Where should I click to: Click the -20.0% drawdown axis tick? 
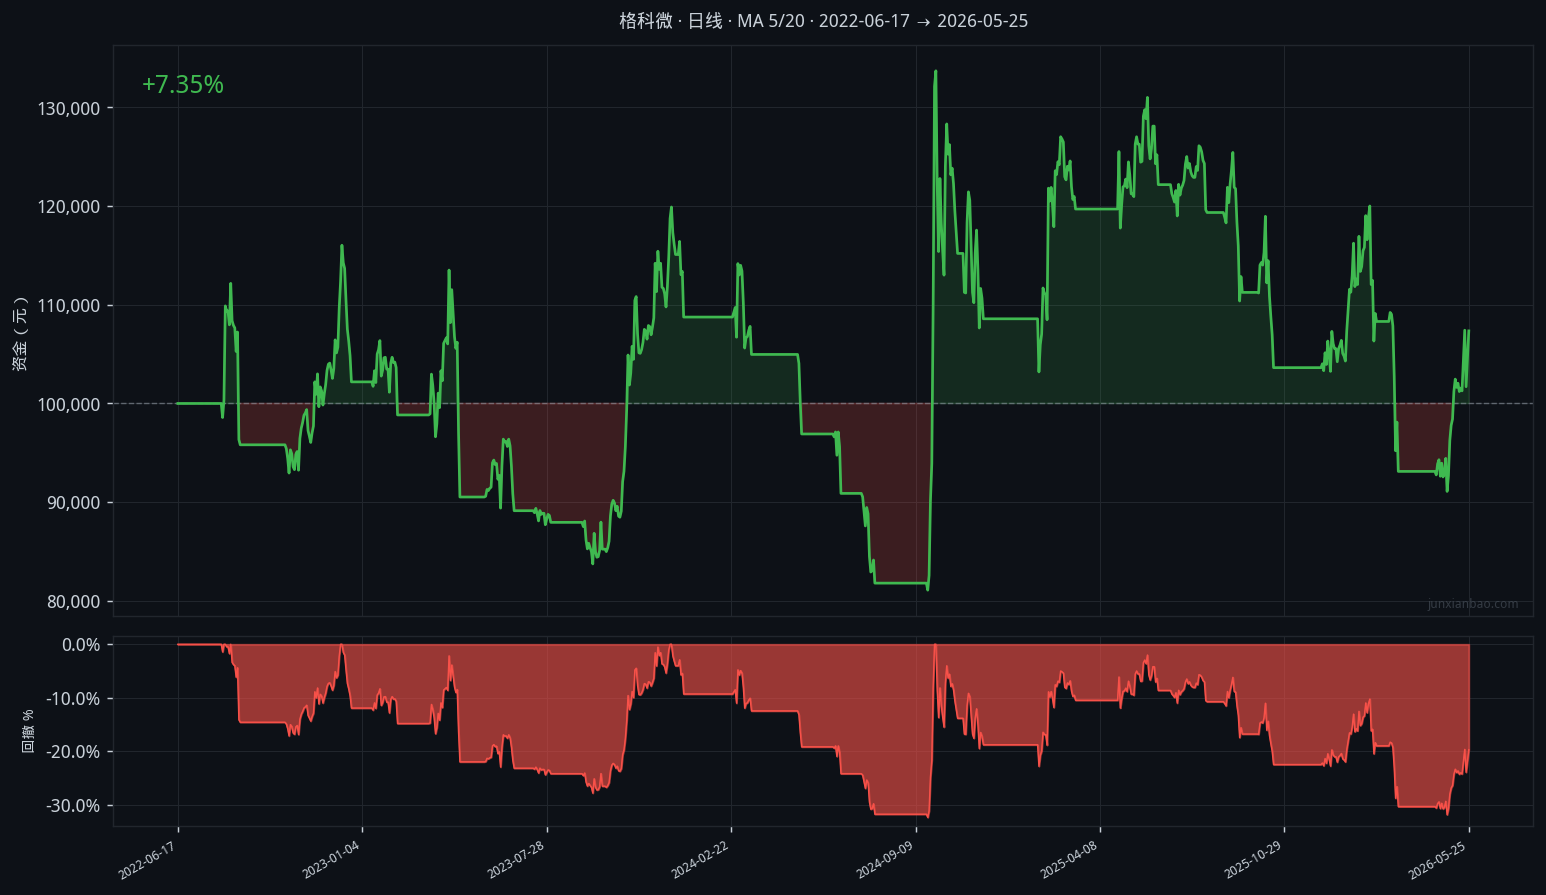point(73,752)
